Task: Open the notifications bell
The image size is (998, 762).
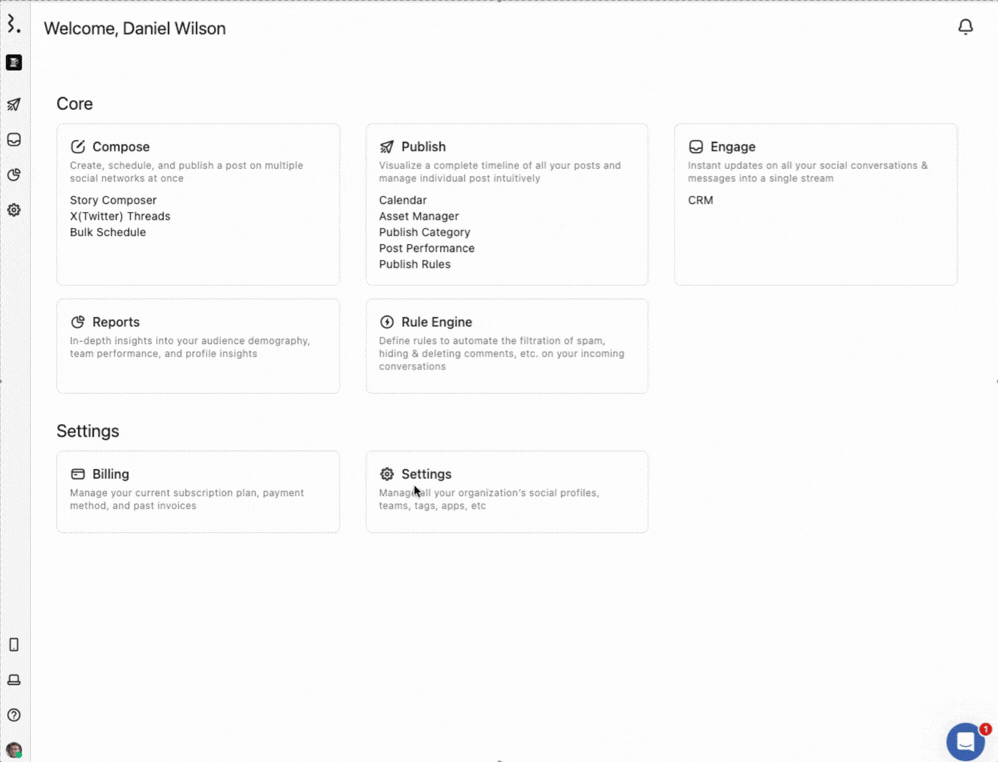Action: pyautogui.click(x=965, y=27)
